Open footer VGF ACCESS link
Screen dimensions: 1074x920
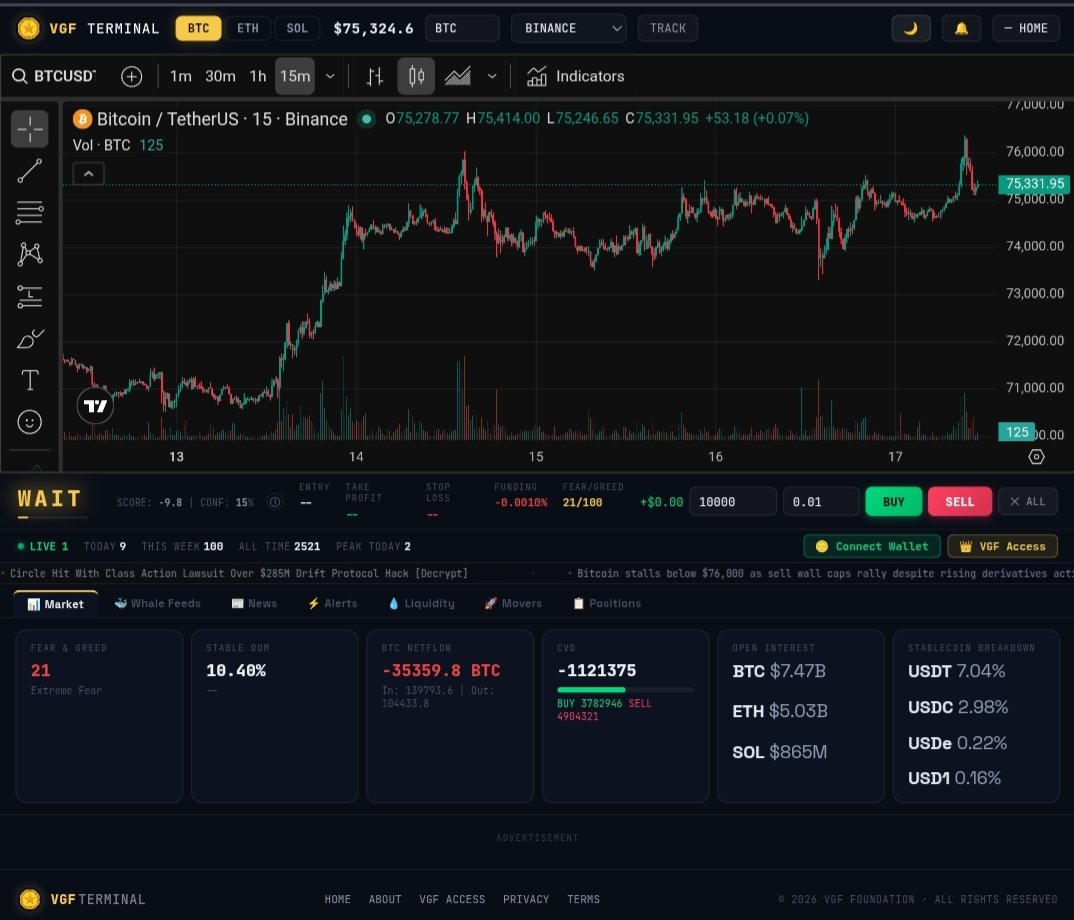[452, 899]
